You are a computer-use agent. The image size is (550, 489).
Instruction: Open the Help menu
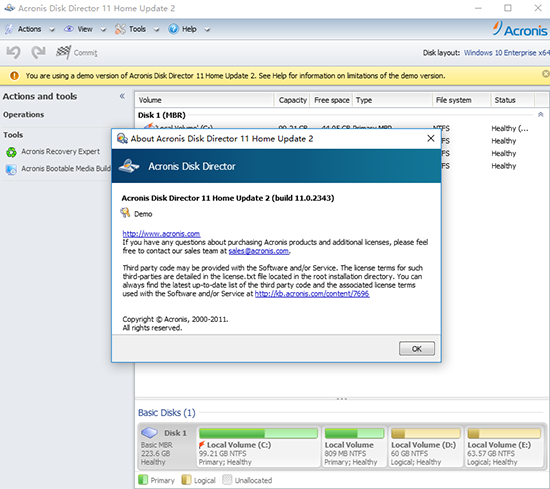tap(189, 29)
